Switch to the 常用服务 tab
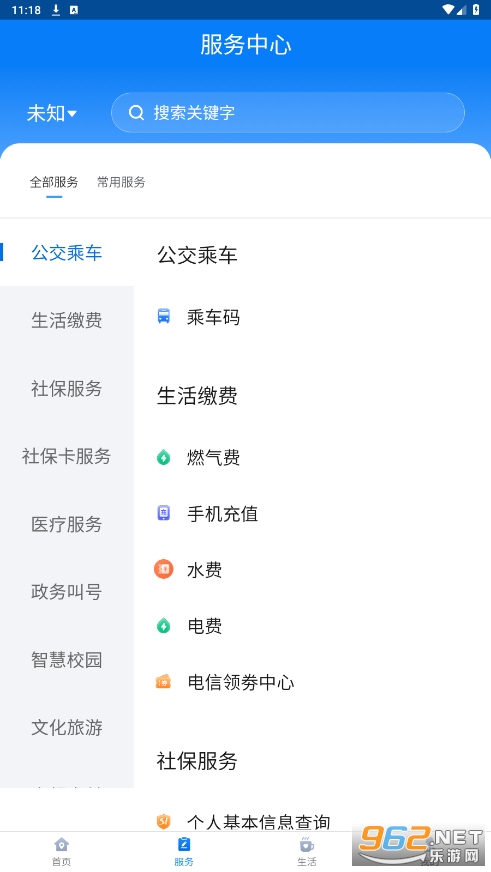 tap(121, 182)
